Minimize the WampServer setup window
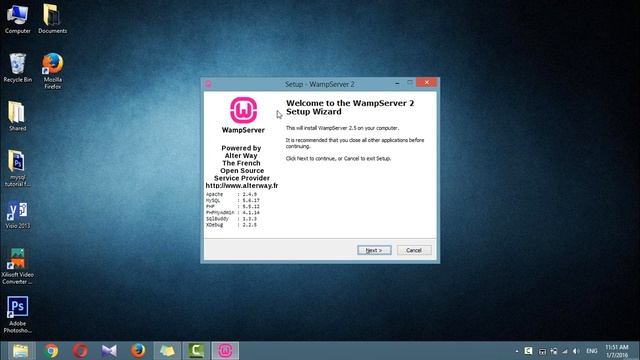The width and height of the screenshot is (640, 360). 397,83
